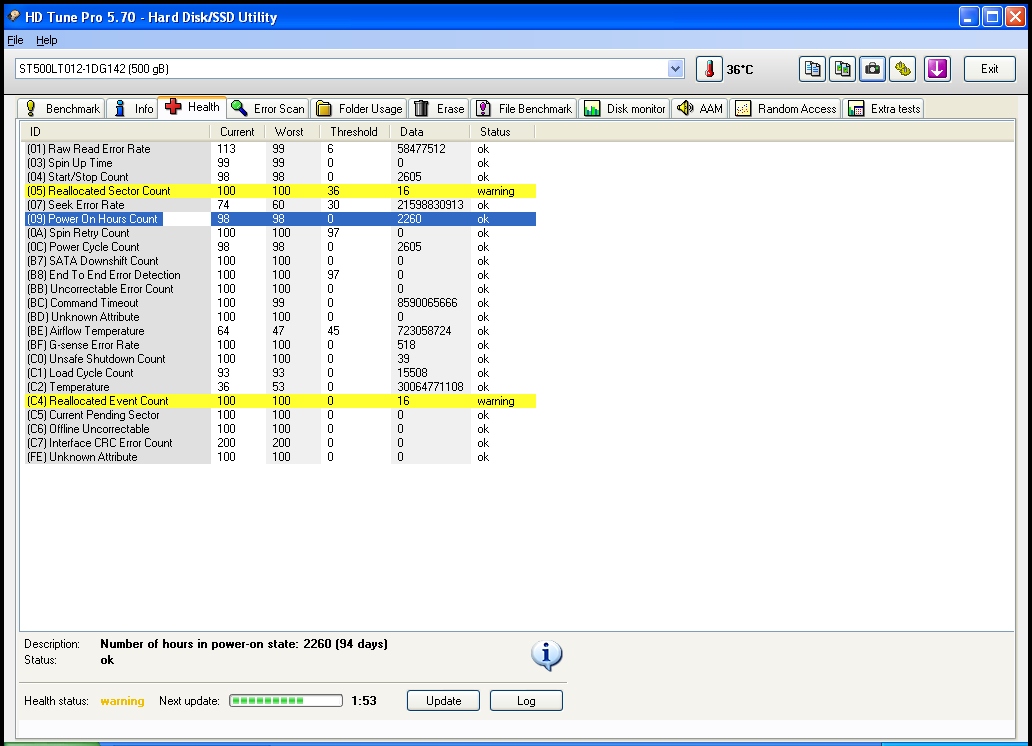Select the (FE) Unknown Attribute row
The image size is (1032, 746).
[280, 457]
